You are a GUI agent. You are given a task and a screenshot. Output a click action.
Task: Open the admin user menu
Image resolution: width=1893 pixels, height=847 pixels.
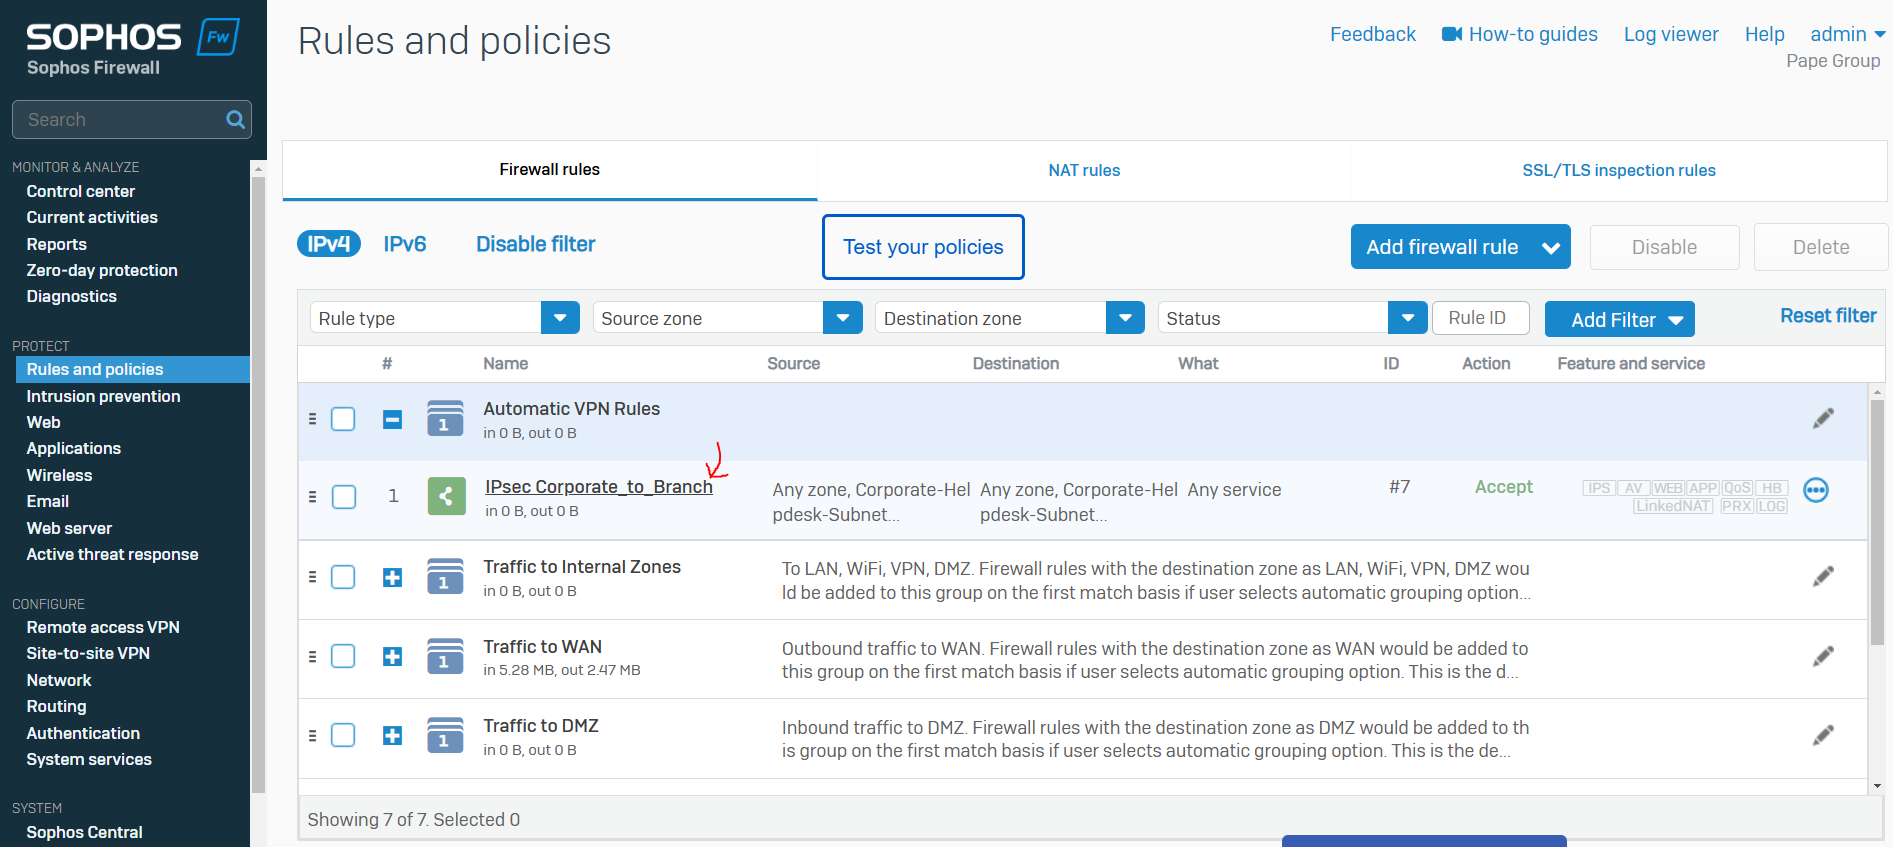point(1848,34)
